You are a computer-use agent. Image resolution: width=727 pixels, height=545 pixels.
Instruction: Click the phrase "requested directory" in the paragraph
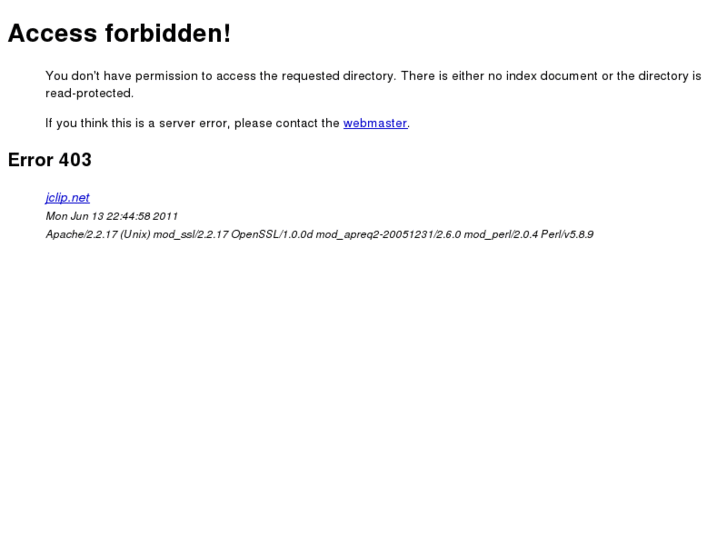[x=338, y=76]
